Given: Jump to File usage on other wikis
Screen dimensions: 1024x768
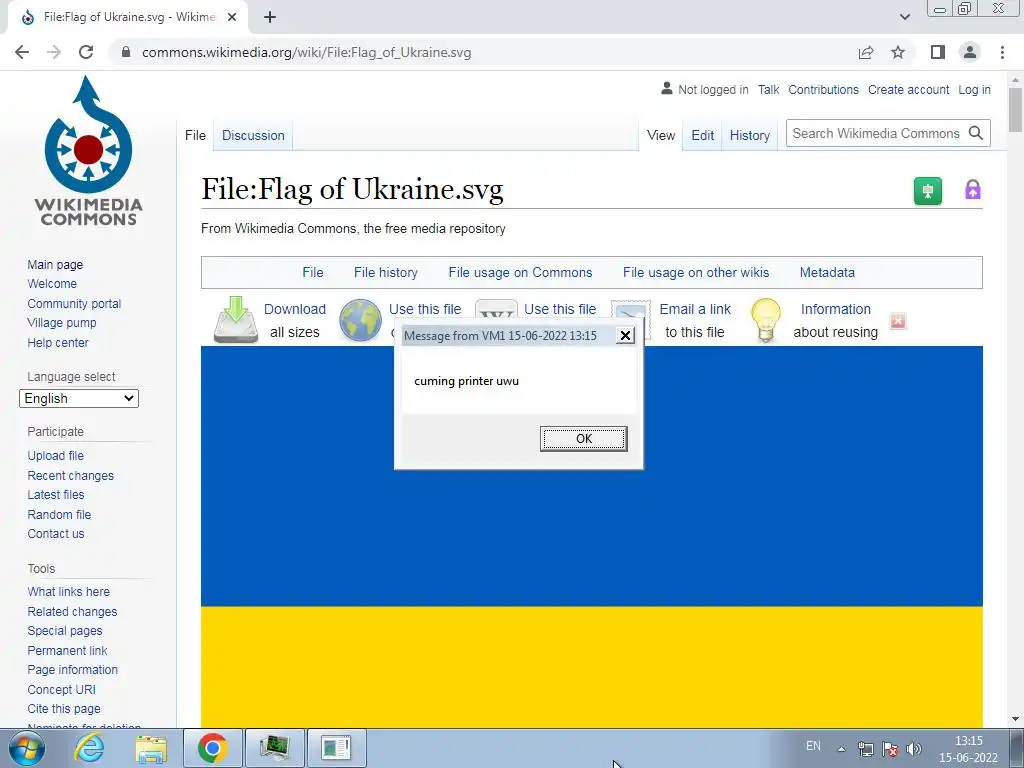Looking at the screenshot, I should pyautogui.click(x=696, y=272).
